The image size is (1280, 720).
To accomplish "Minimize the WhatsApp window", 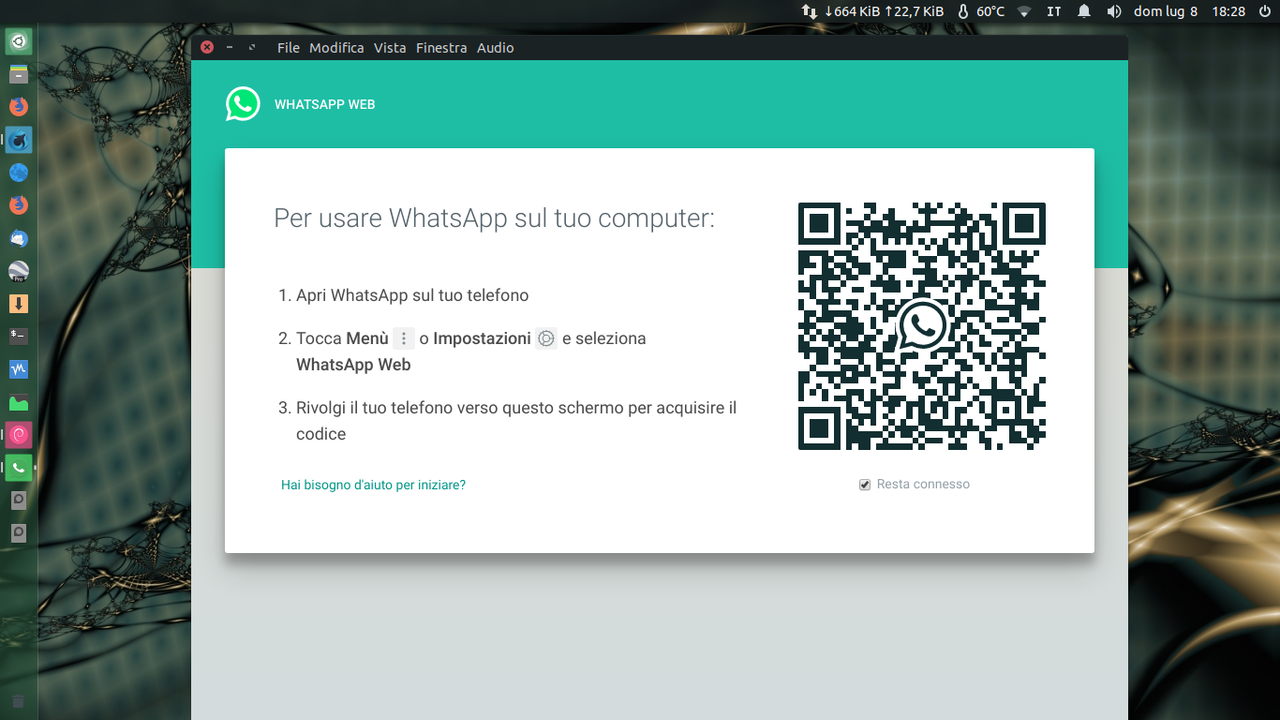I will point(230,47).
